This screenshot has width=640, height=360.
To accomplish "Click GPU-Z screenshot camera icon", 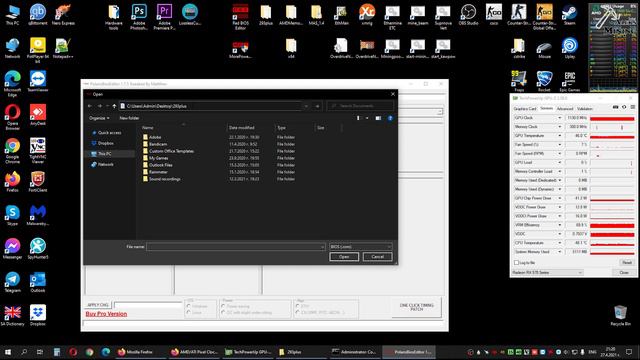I will pyautogui.click(x=616, y=107).
